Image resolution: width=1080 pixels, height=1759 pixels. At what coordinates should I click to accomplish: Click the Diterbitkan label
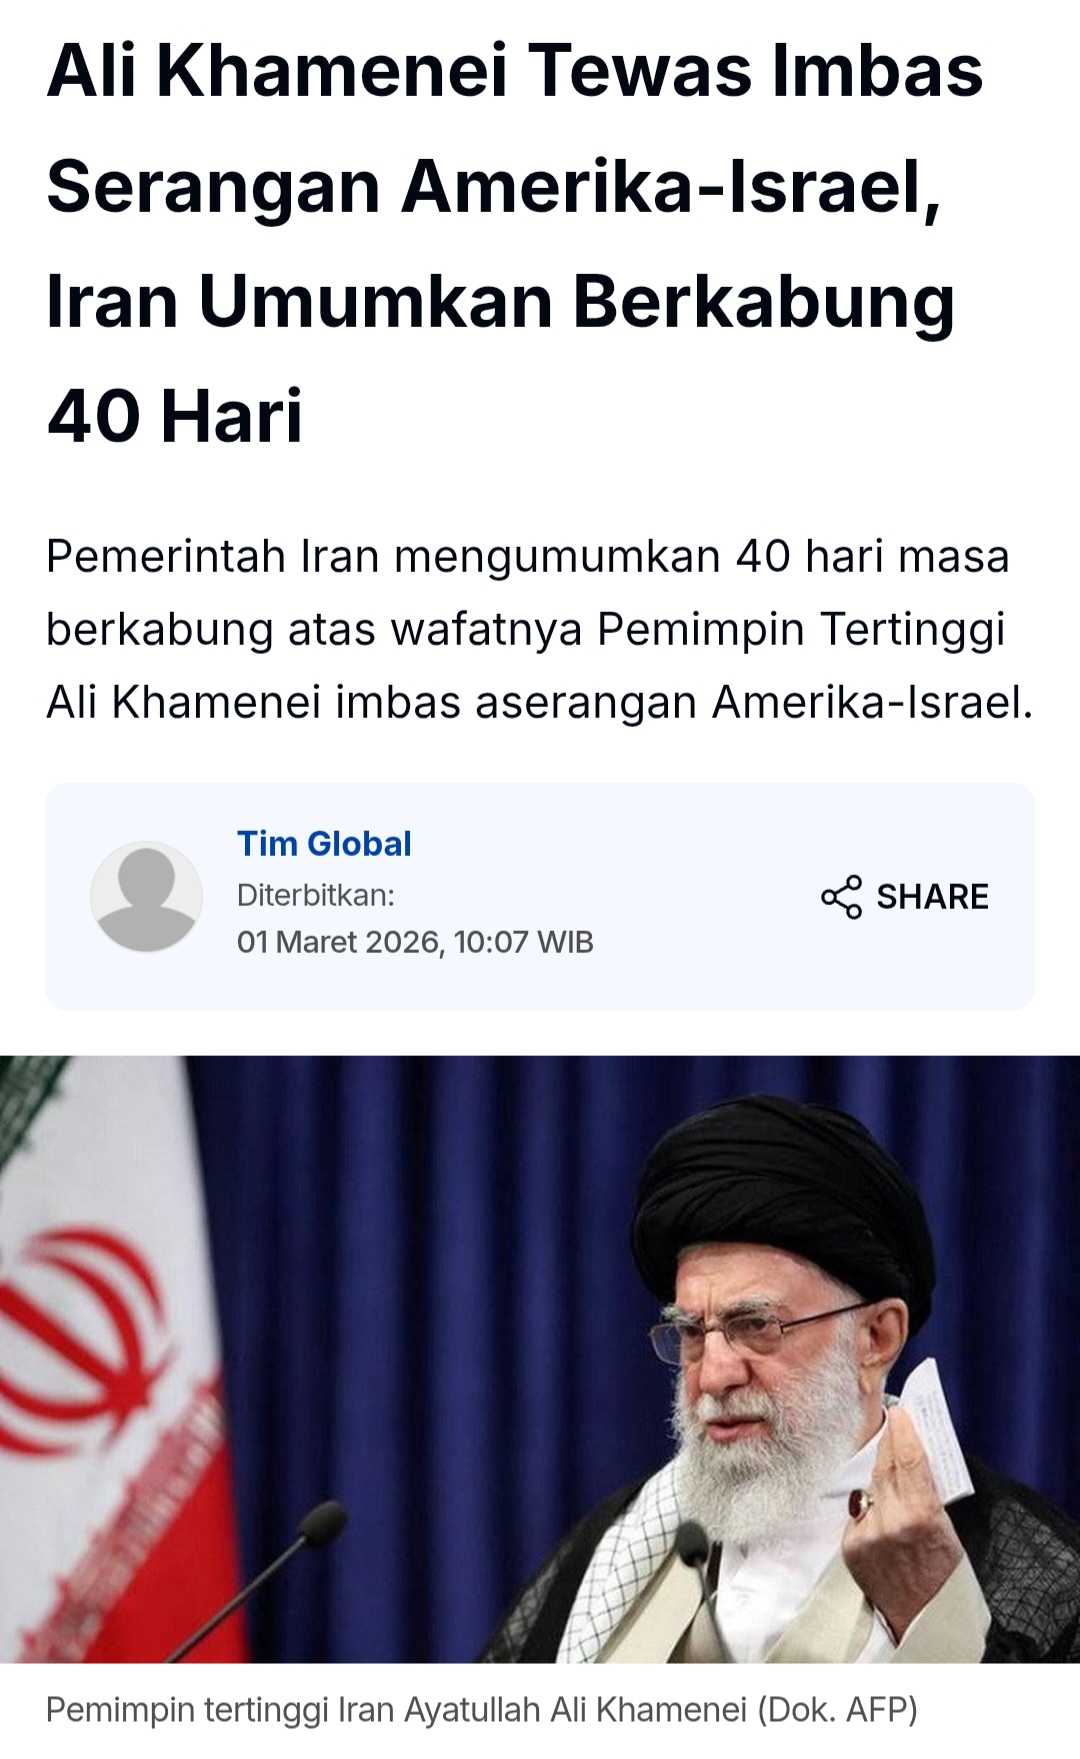316,895
